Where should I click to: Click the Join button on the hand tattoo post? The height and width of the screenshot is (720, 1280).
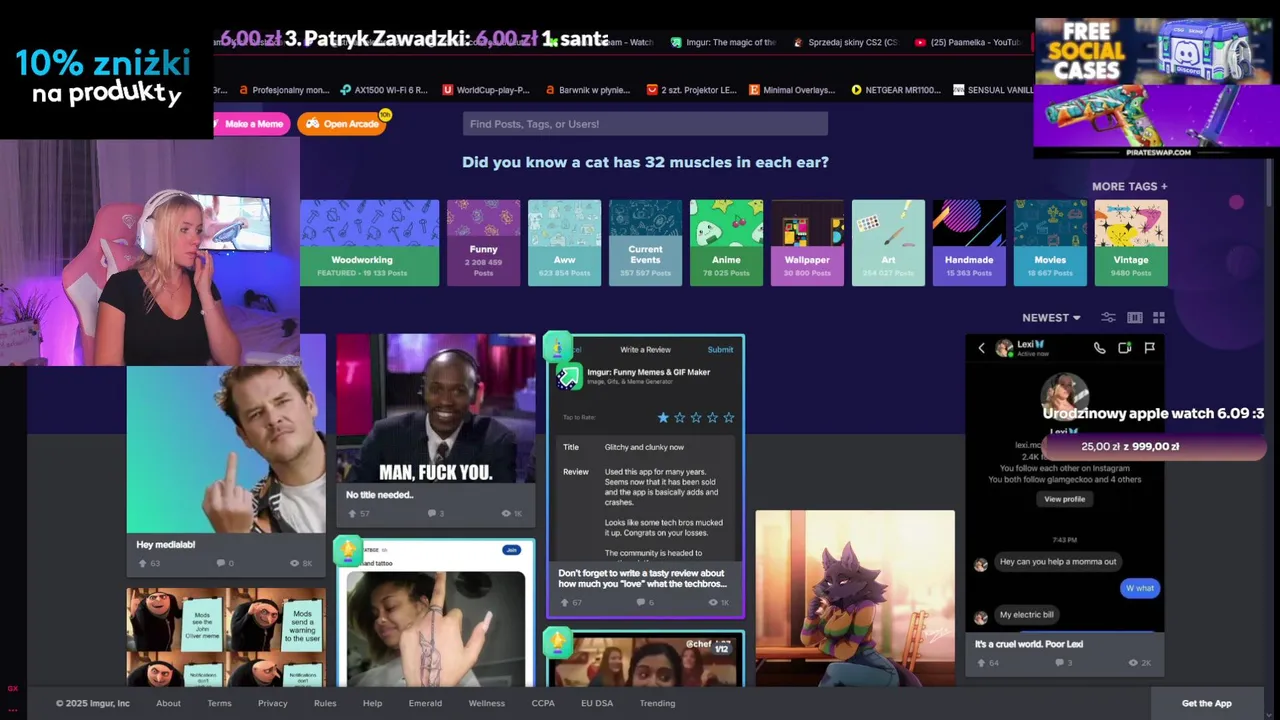[x=511, y=550]
